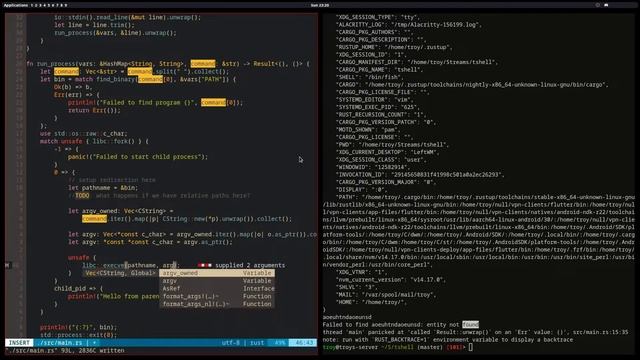The width and height of the screenshot is (640, 360).
Task: Select argv_owned completion suggestion
Action: [x=217, y=273]
